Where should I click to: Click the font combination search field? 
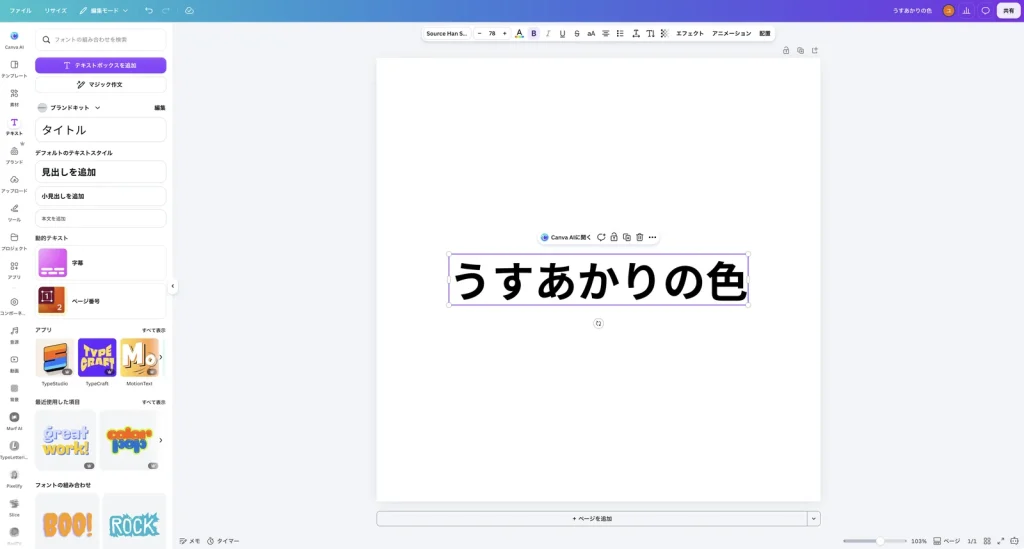click(101, 40)
